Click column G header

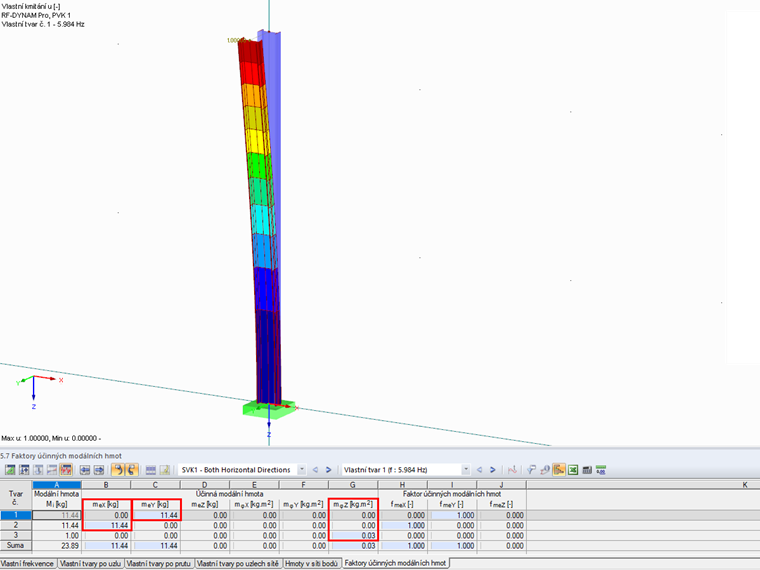point(353,485)
